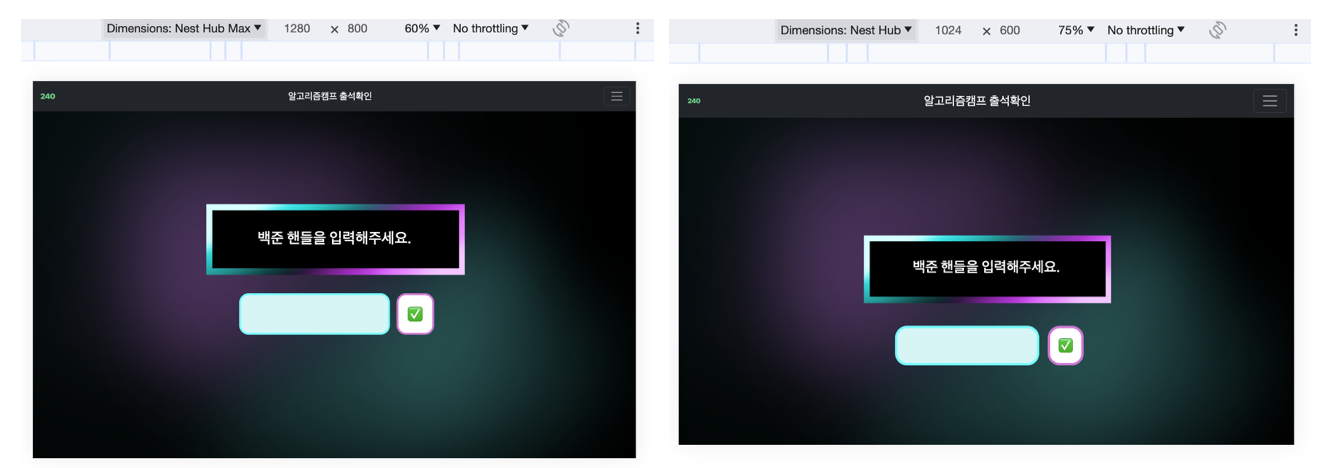The height and width of the screenshot is (468, 1324).
Task: Click the width field showing 1024
Action: click(948, 30)
